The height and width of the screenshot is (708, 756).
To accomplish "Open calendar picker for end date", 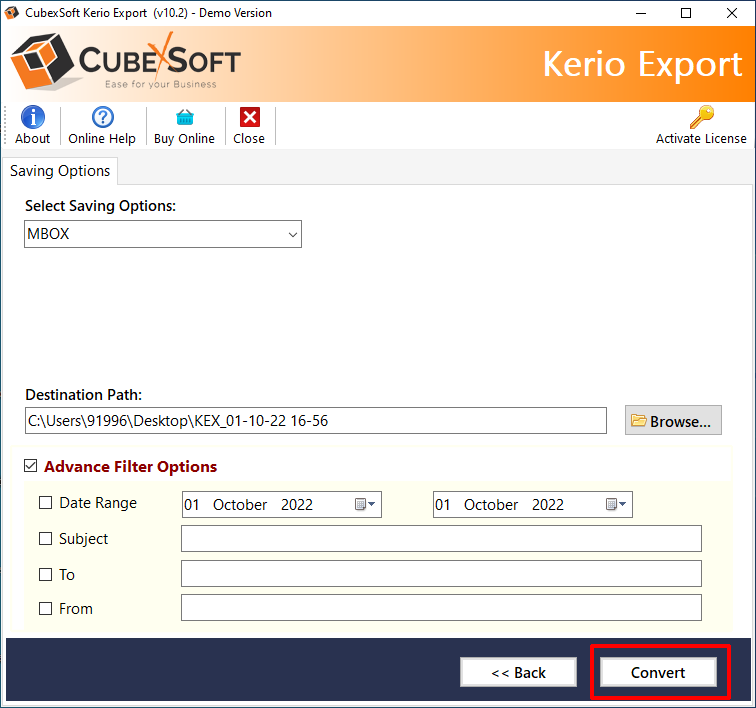I will (x=616, y=504).
